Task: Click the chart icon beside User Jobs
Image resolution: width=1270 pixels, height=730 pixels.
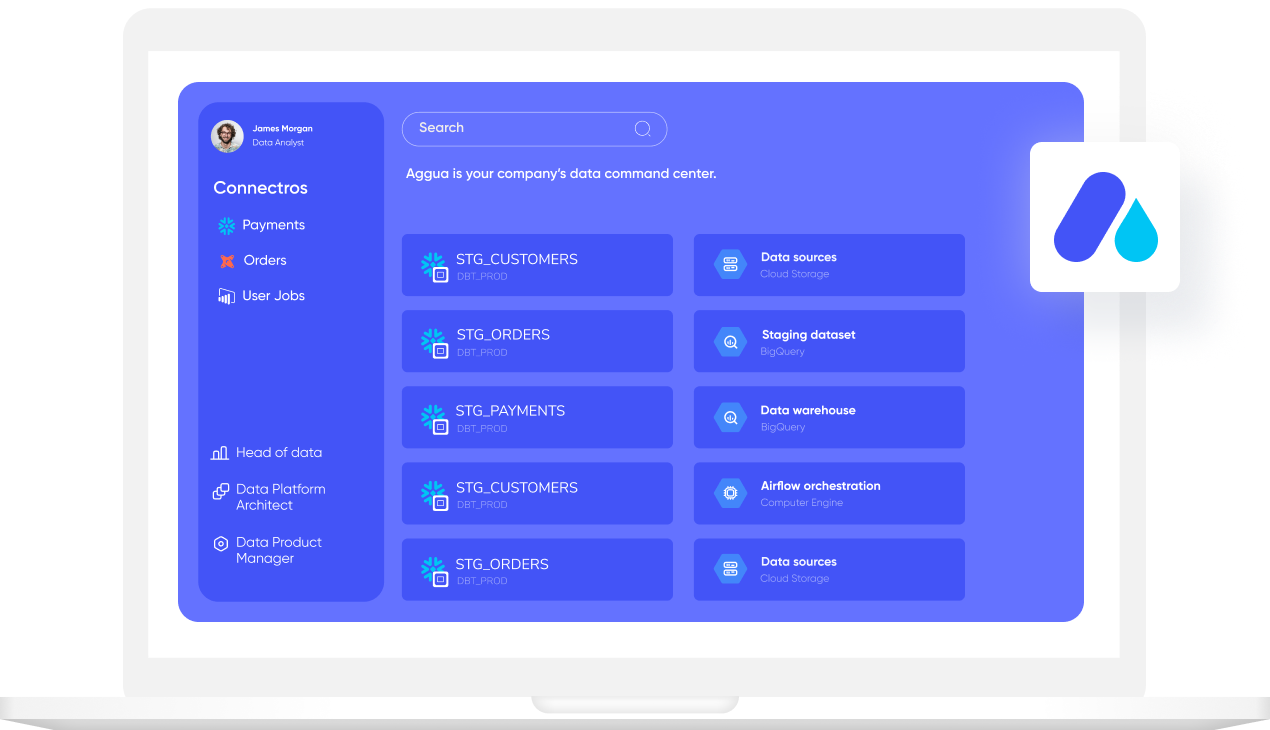Action: pos(227,296)
